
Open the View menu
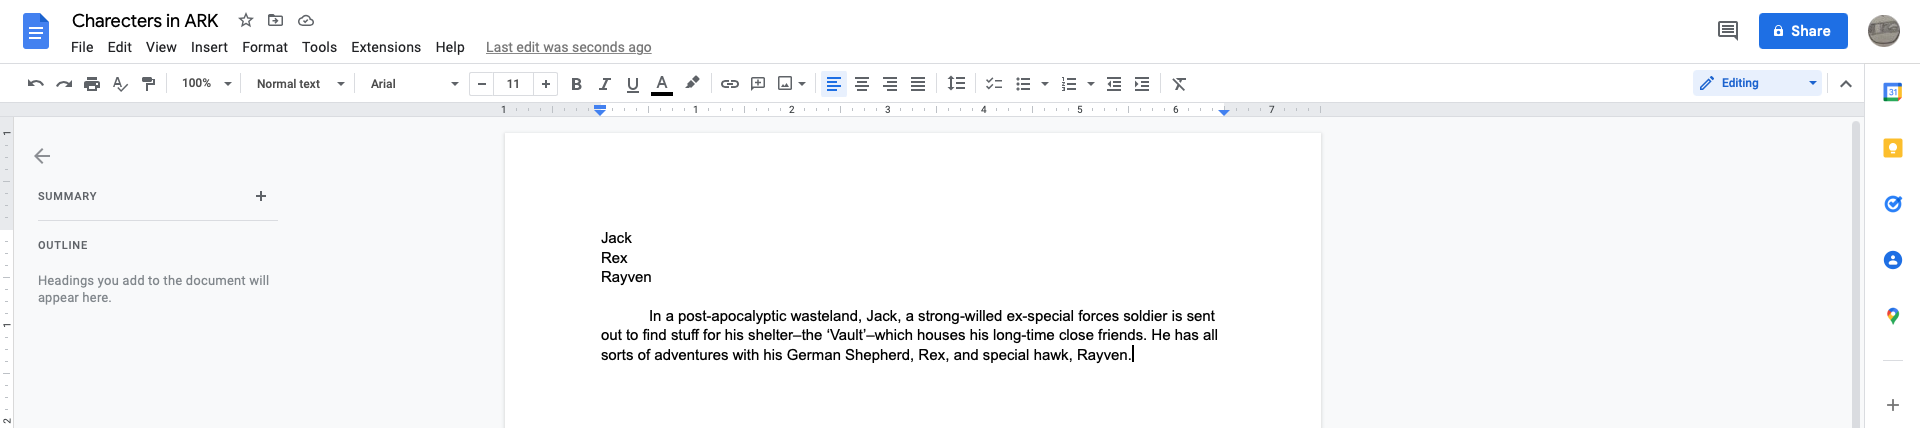(161, 47)
